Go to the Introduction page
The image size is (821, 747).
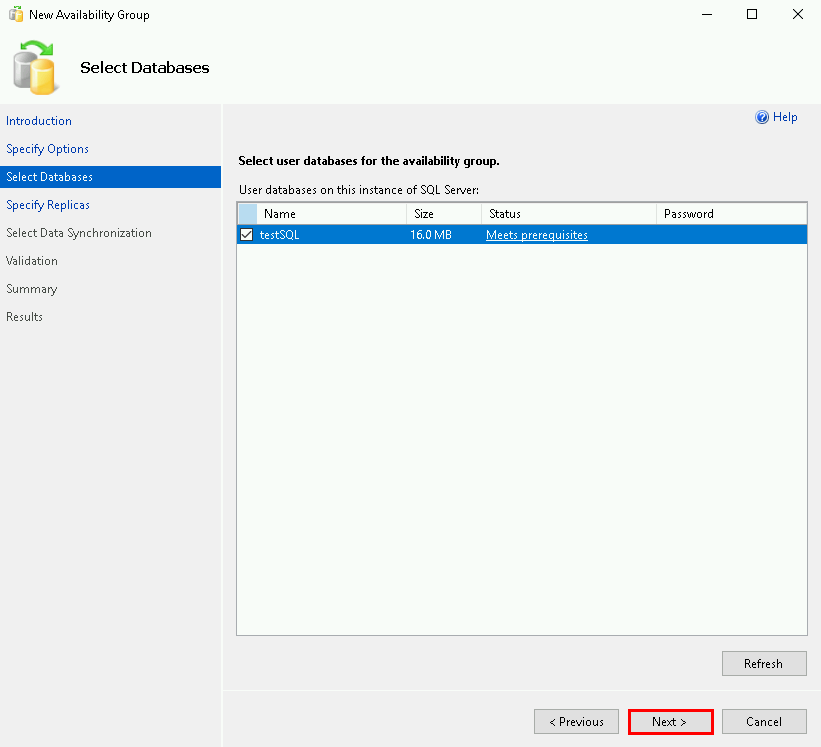39,121
